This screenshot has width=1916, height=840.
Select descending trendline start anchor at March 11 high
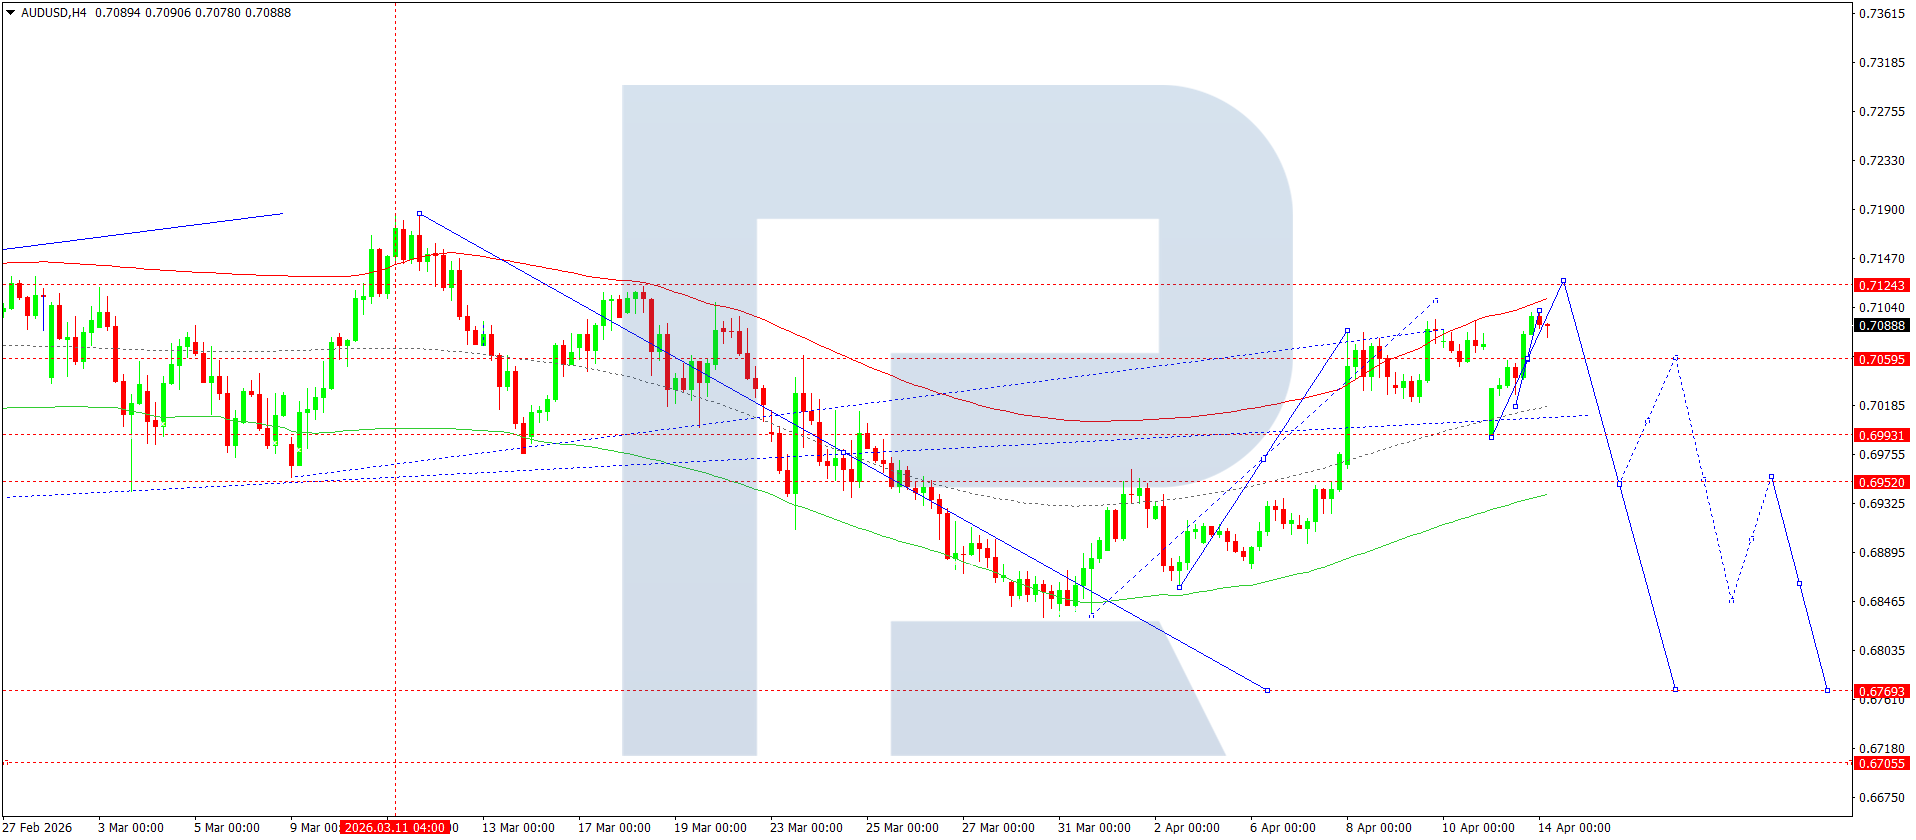(x=419, y=213)
